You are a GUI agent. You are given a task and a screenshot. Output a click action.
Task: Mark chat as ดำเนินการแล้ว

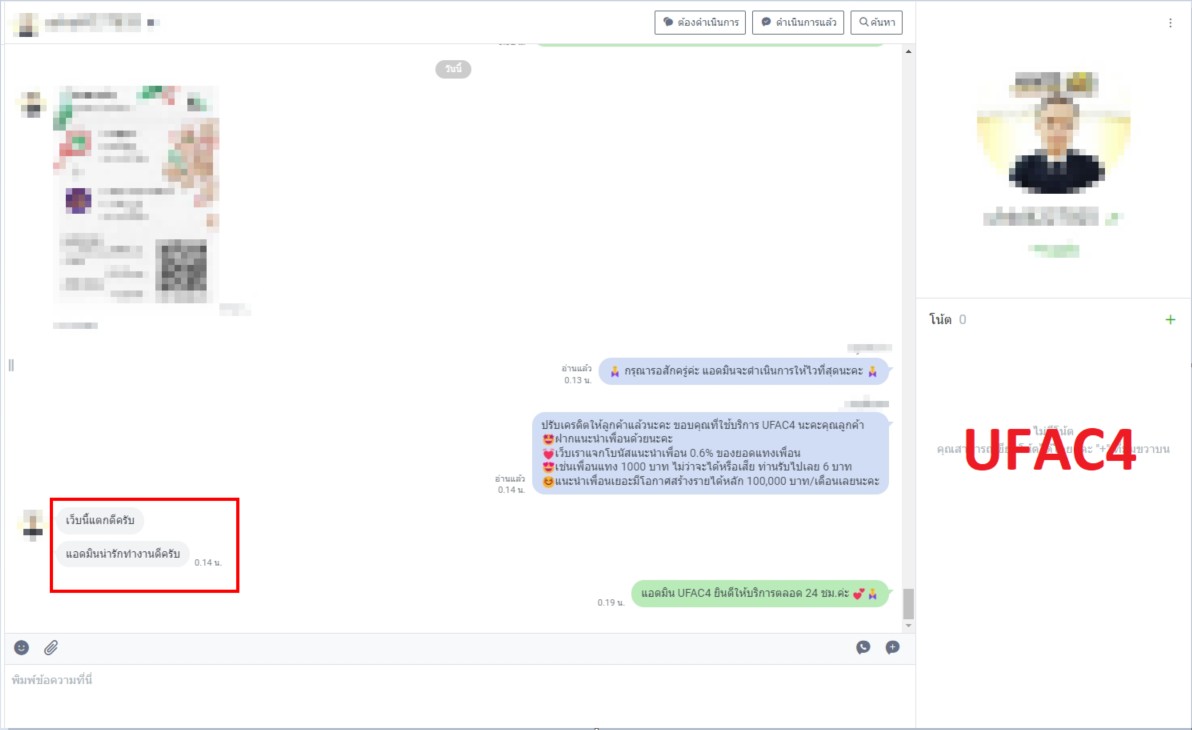[798, 23]
